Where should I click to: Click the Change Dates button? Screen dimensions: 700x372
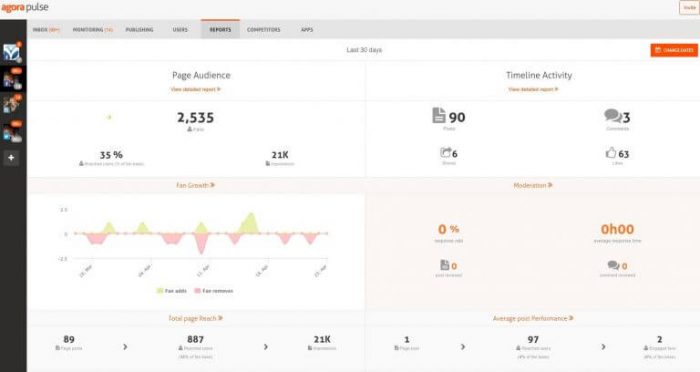click(x=674, y=50)
